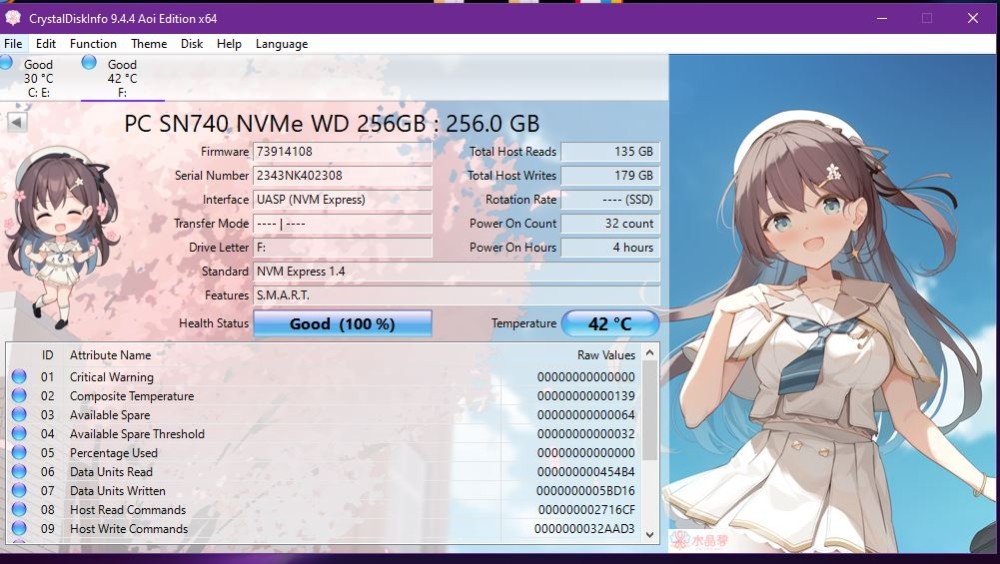The width and height of the screenshot is (1000, 564).
Task: Click the Firmware value field
Action: (x=342, y=152)
